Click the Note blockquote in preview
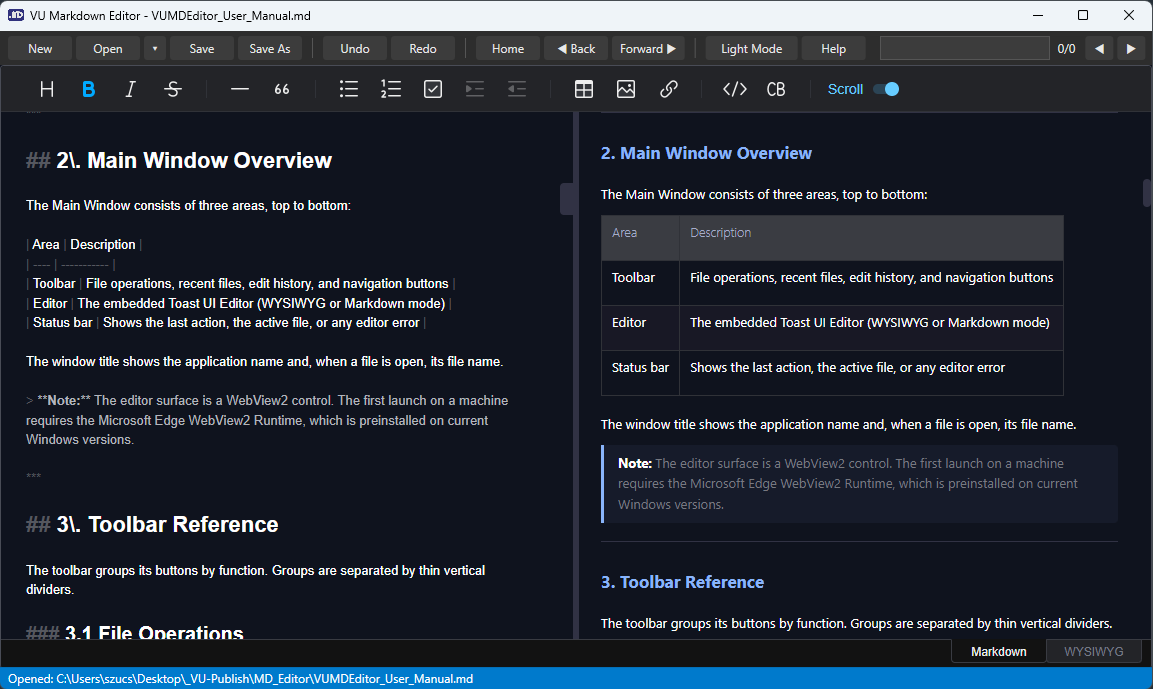The height and width of the screenshot is (689, 1153). pyautogui.click(x=859, y=484)
